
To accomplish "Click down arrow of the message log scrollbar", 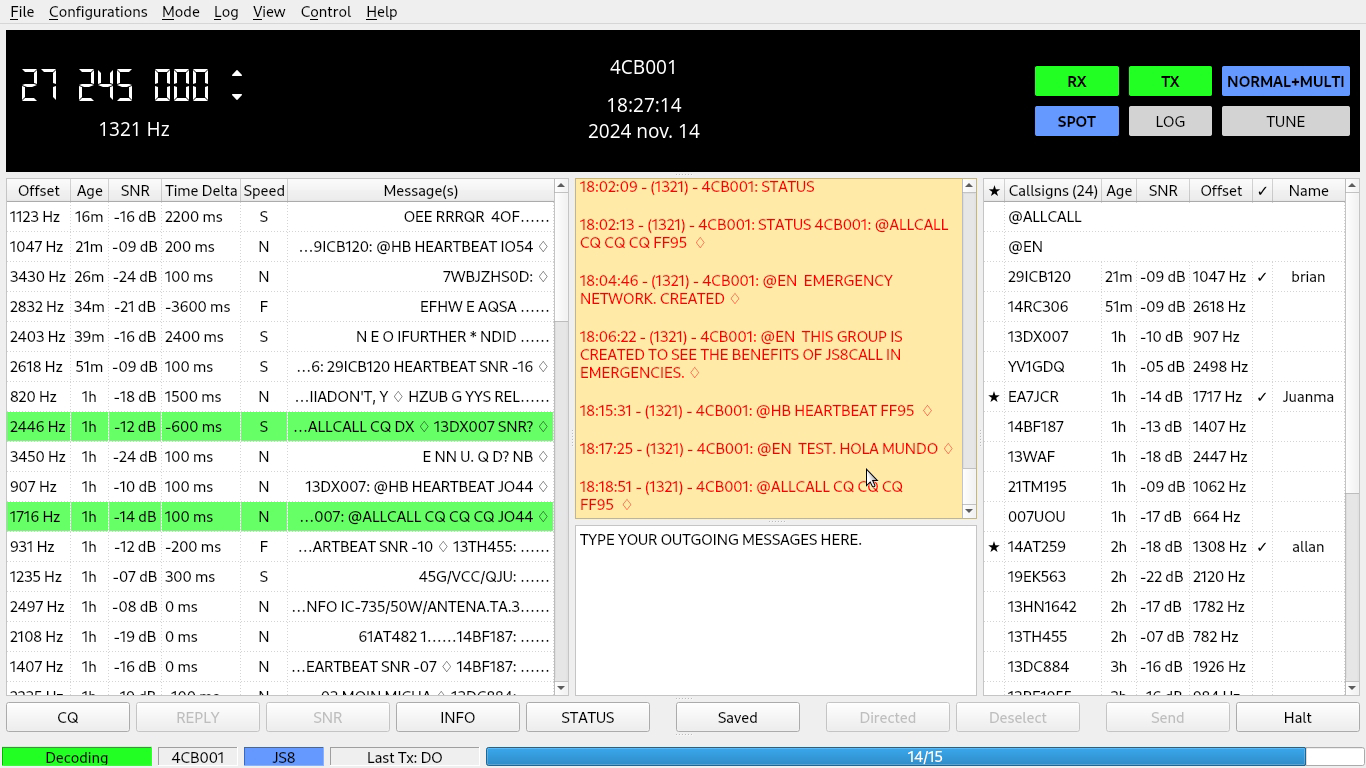I will pos(968,511).
